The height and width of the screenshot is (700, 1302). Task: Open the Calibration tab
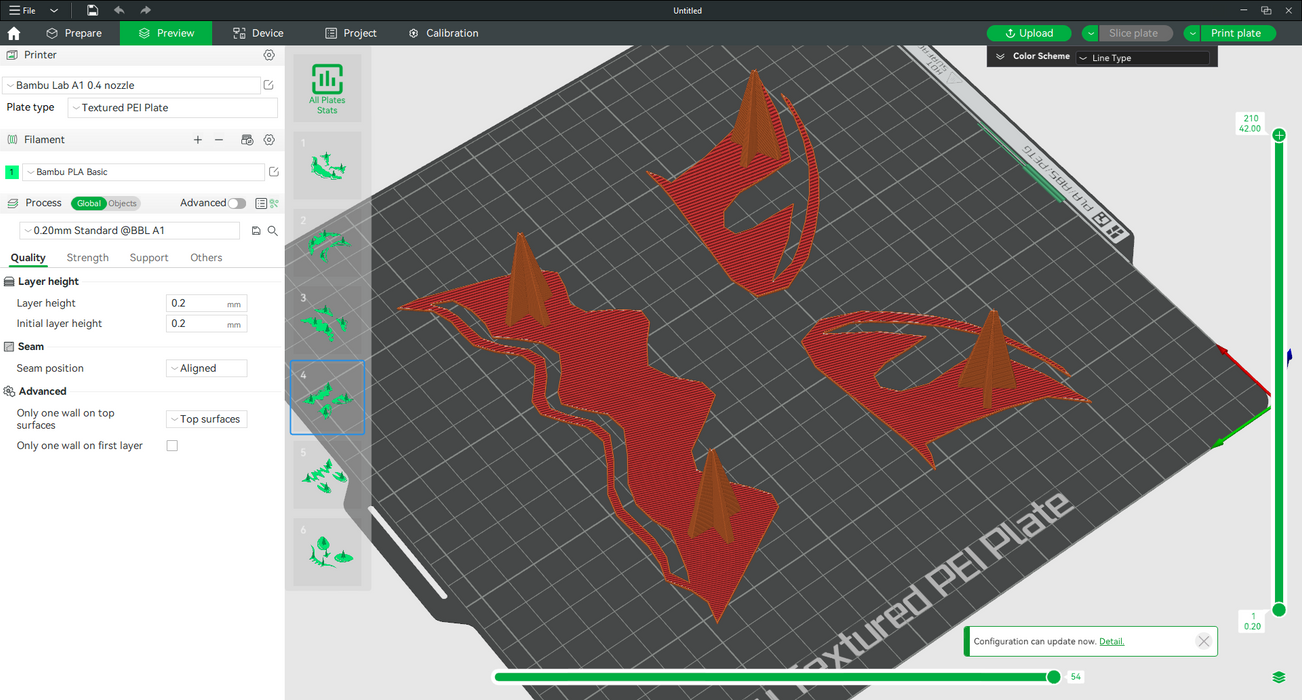click(443, 33)
